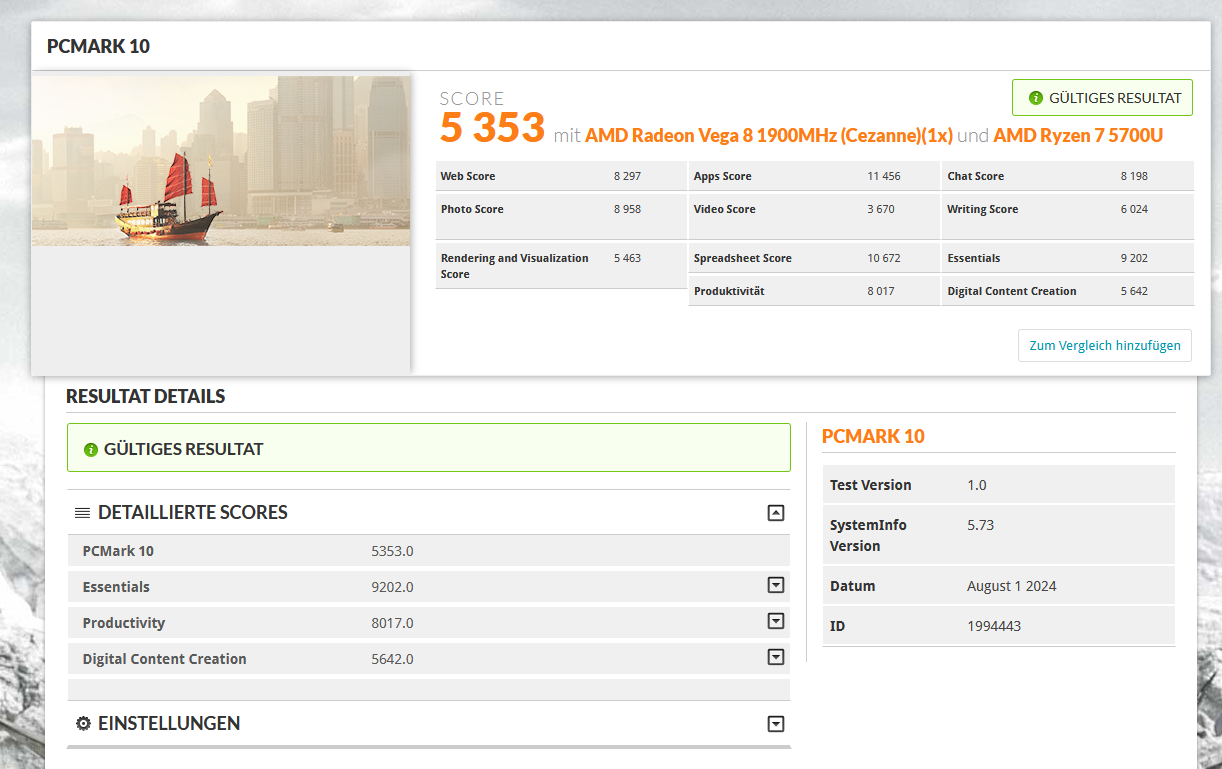
Task: Click the green icon in the result details banner
Action: (x=91, y=449)
